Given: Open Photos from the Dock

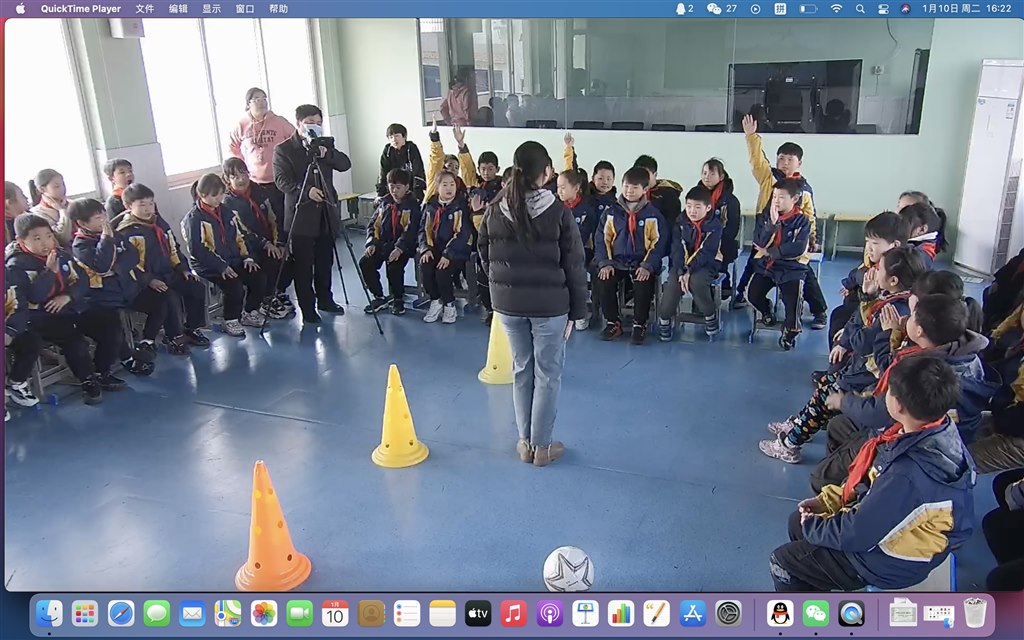Looking at the screenshot, I should (x=264, y=614).
